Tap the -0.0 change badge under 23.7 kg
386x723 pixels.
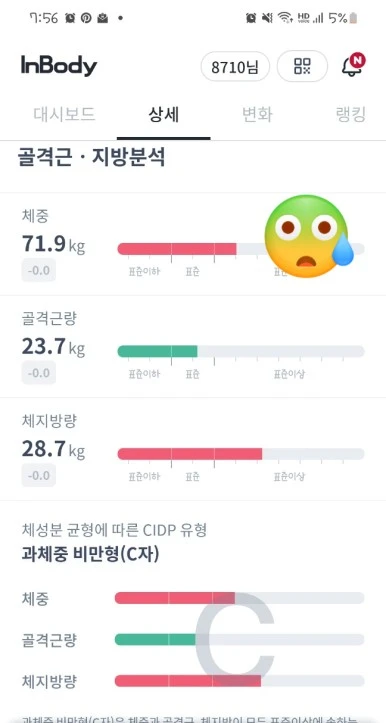39,373
